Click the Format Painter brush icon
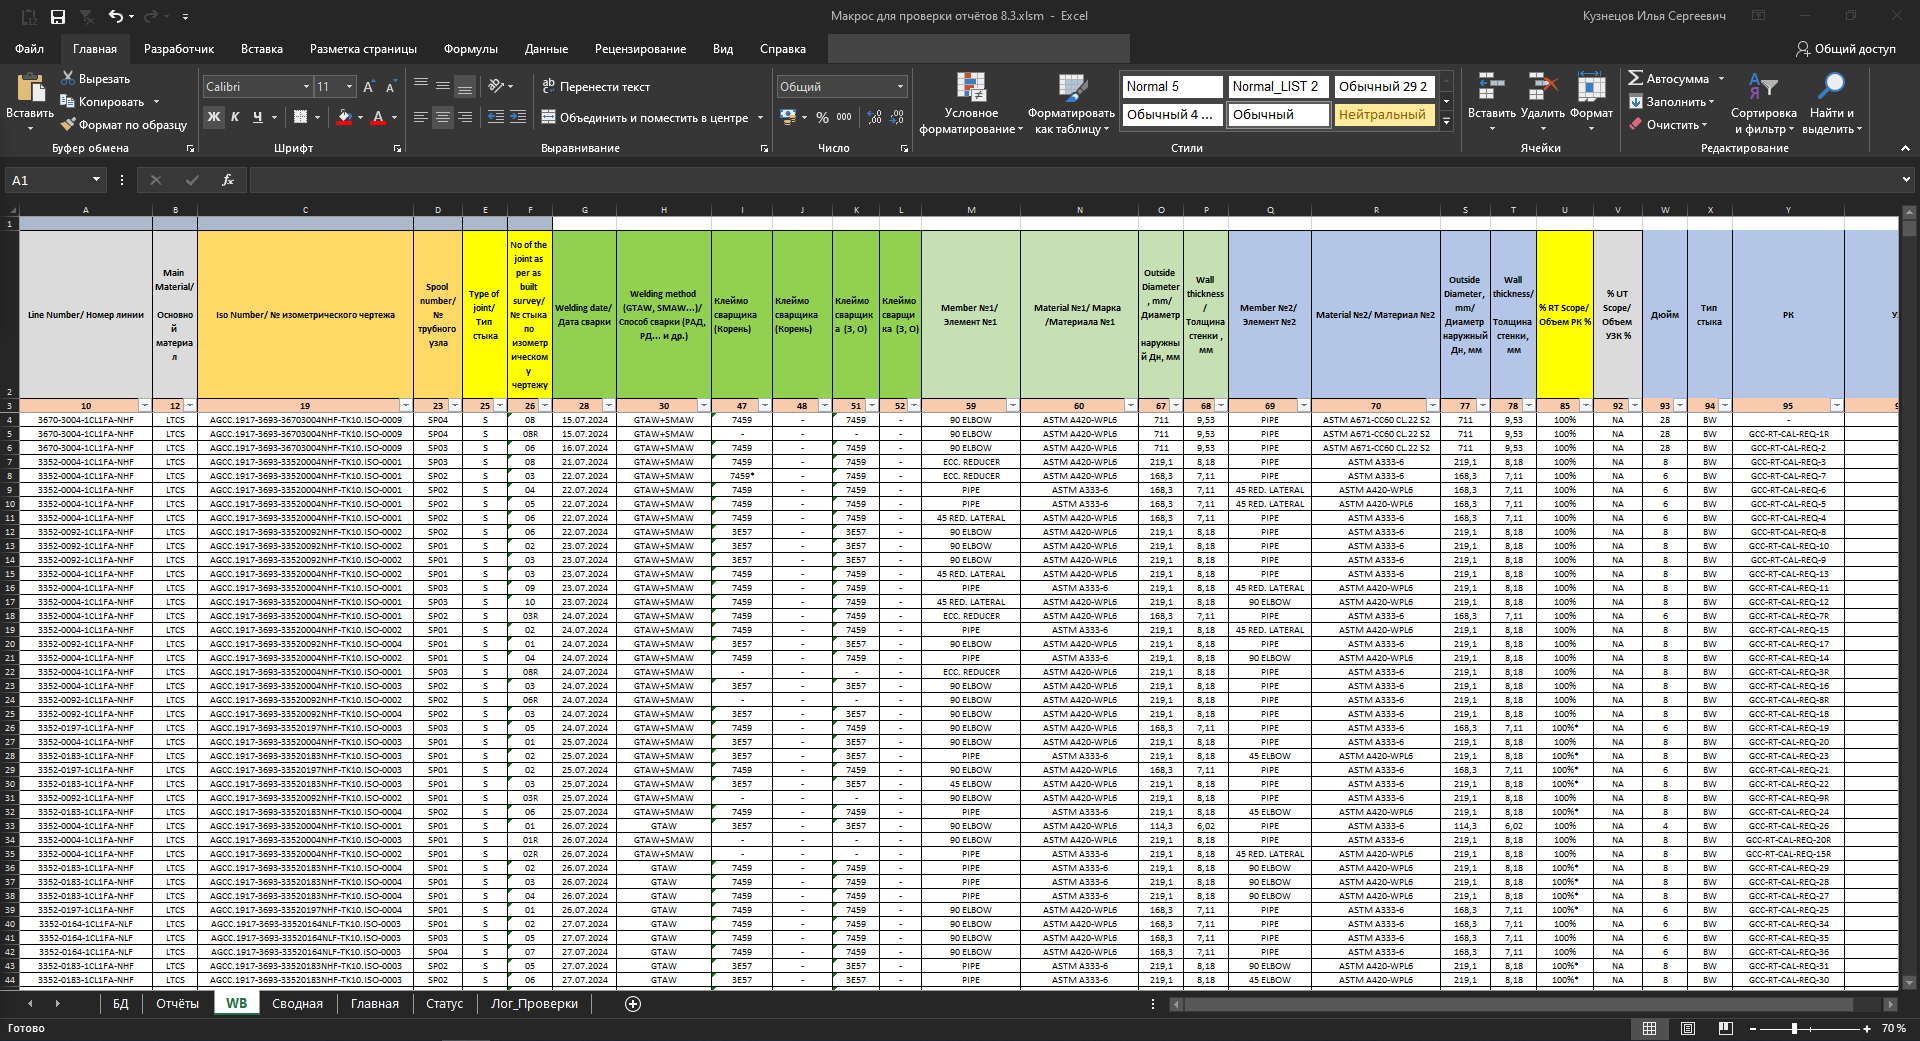Image resolution: width=1920 pixels, height=1041 pixels. (68, 125)
